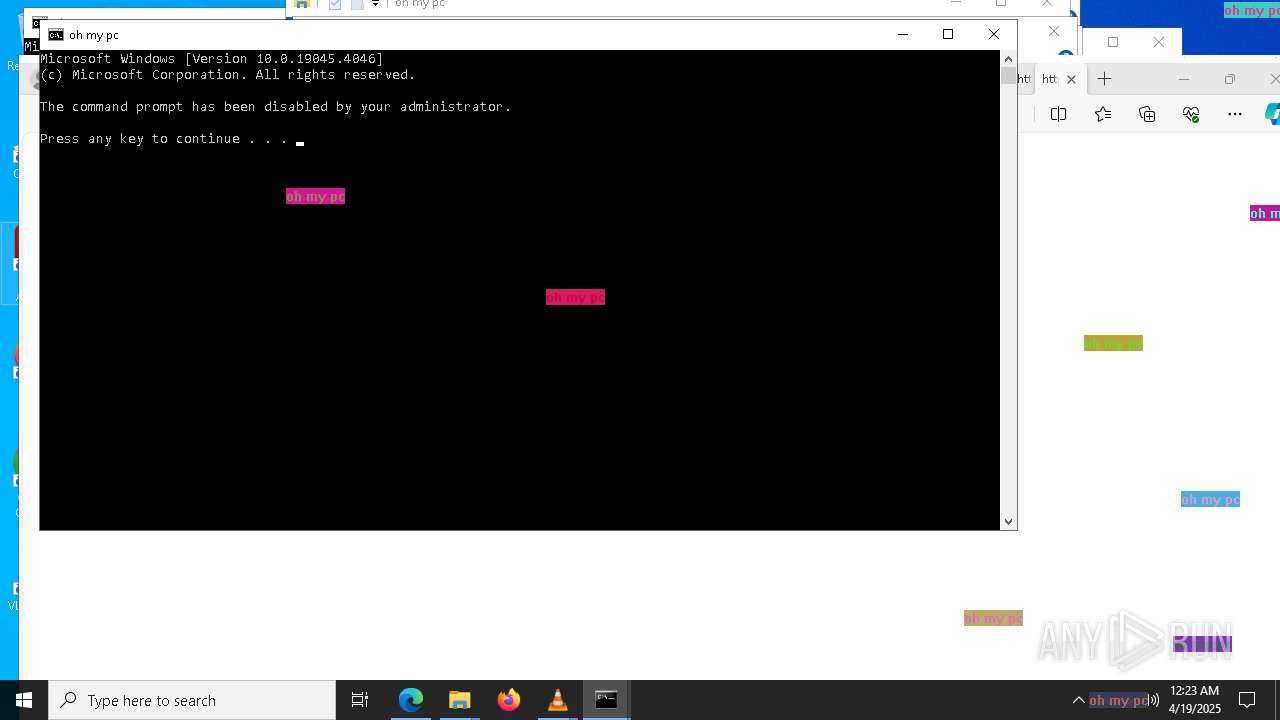
Task: Click the command prompt scroll down arrow
Action: pyautogui.click(x=1008, y=521)
